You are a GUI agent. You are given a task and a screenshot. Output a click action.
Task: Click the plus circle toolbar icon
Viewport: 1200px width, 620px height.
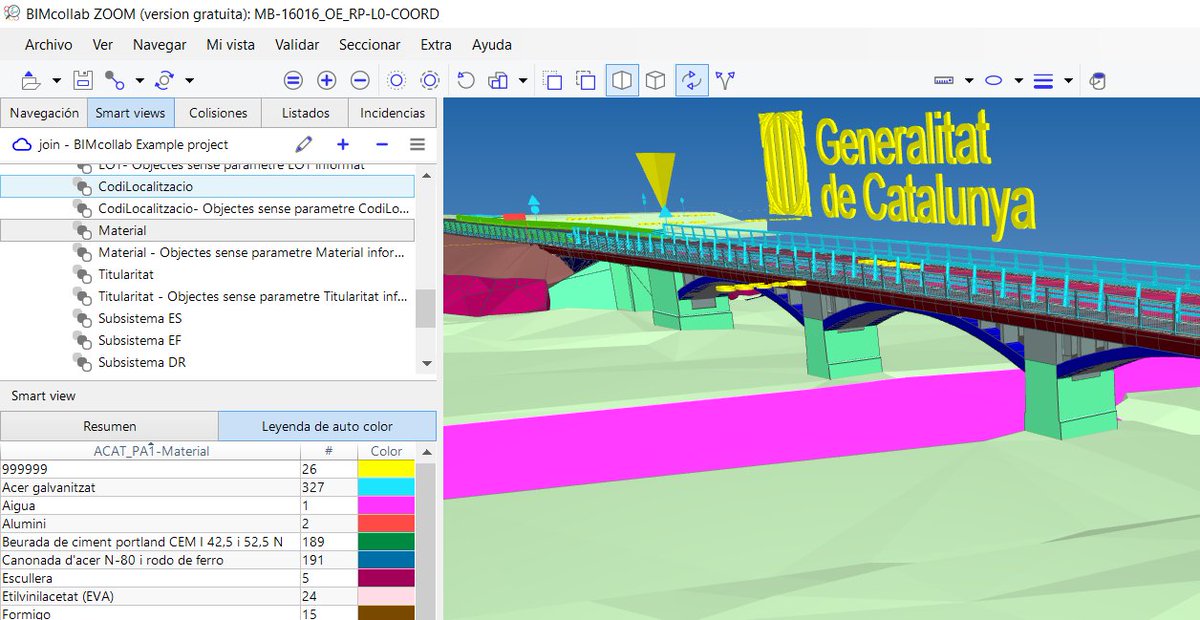point(327,80)
